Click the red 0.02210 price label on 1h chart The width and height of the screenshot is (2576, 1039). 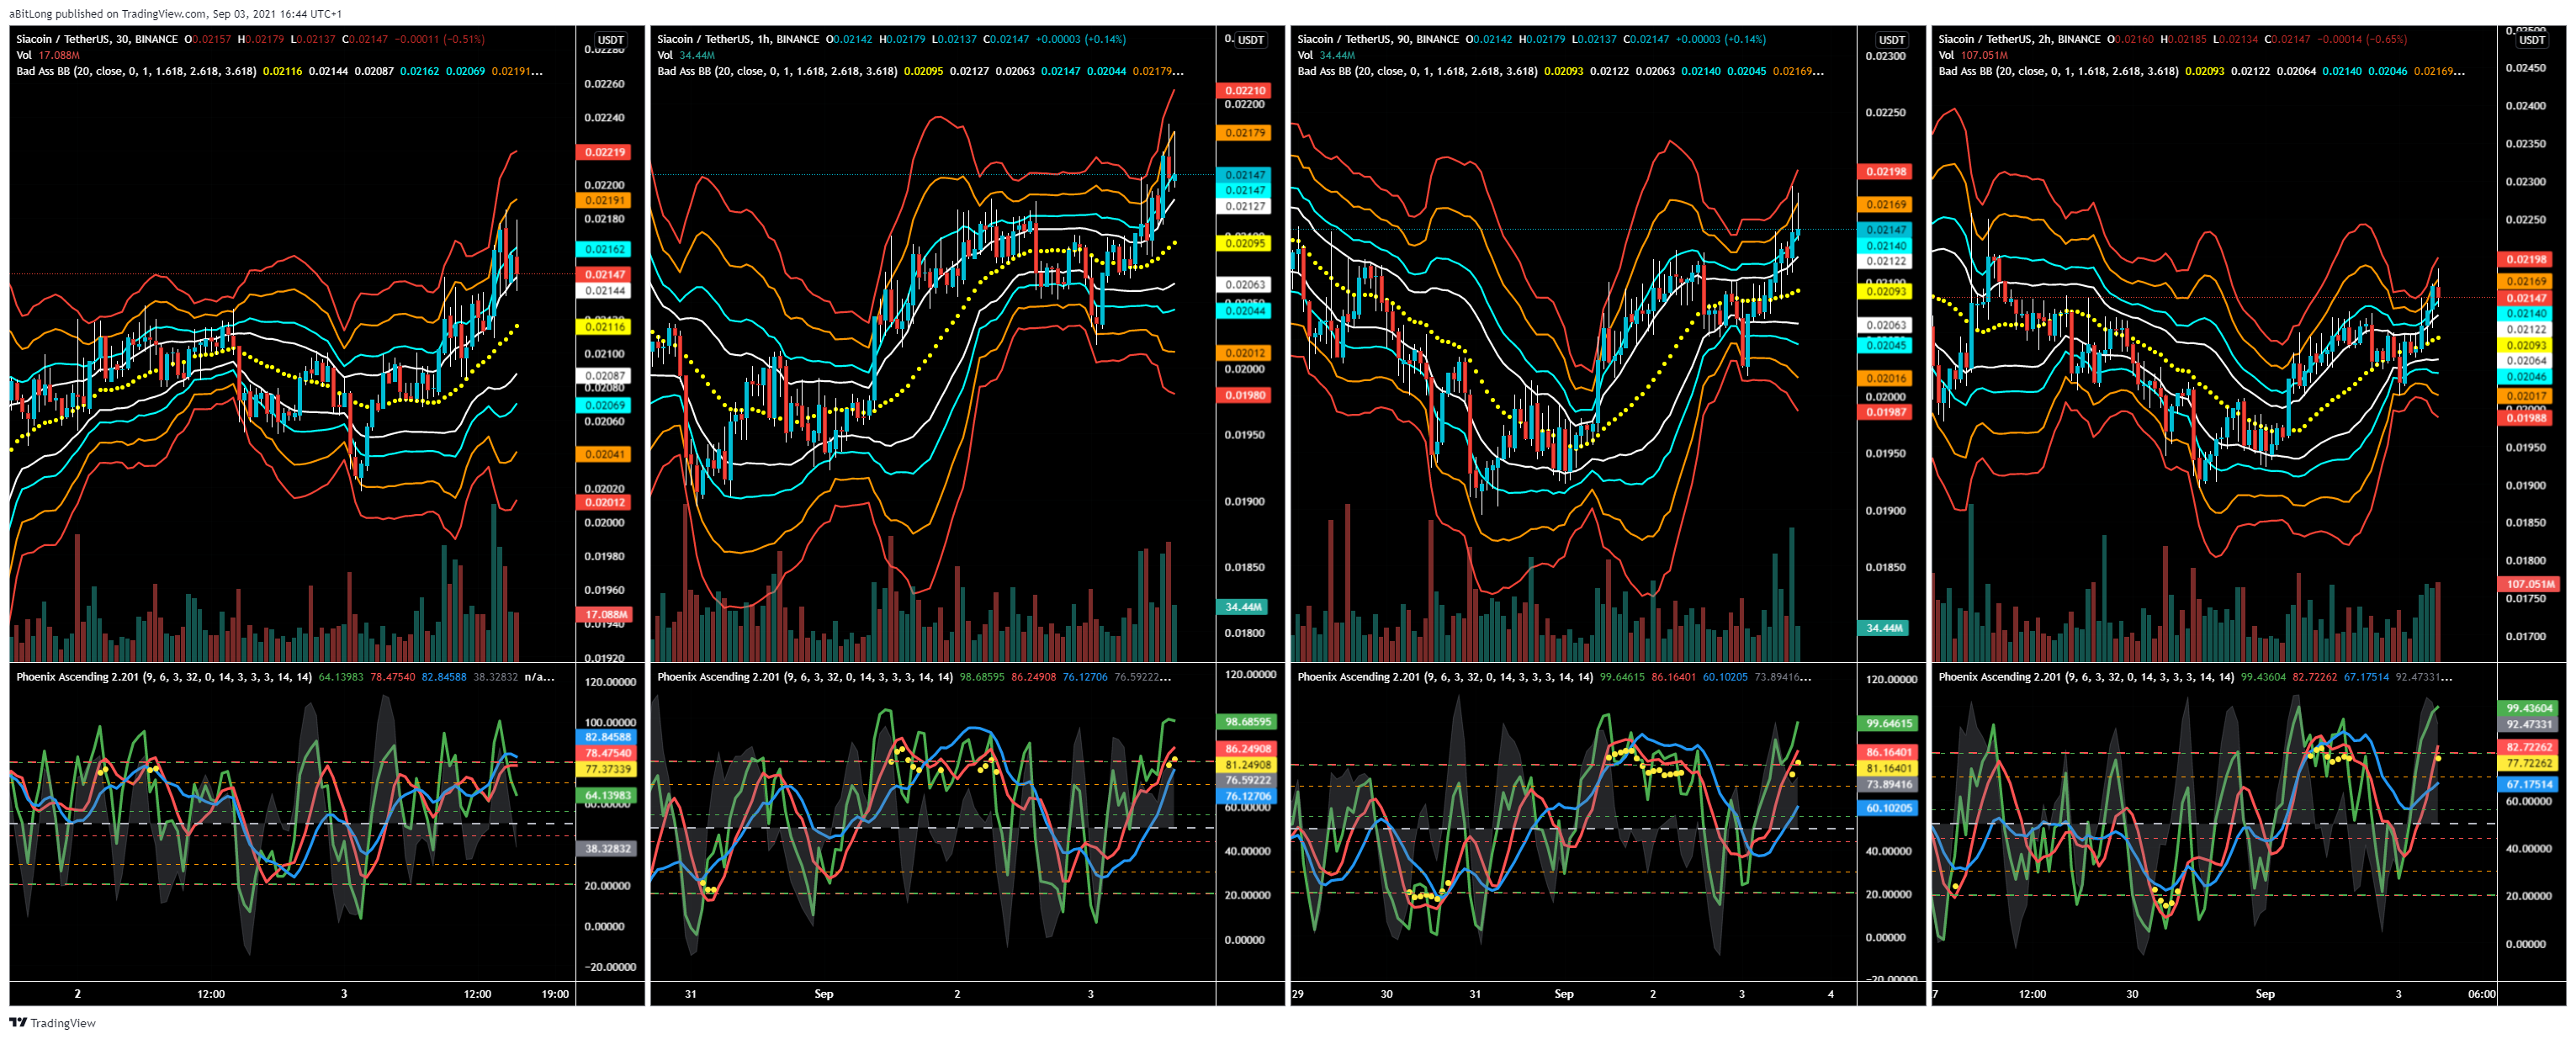point(1244,90)
